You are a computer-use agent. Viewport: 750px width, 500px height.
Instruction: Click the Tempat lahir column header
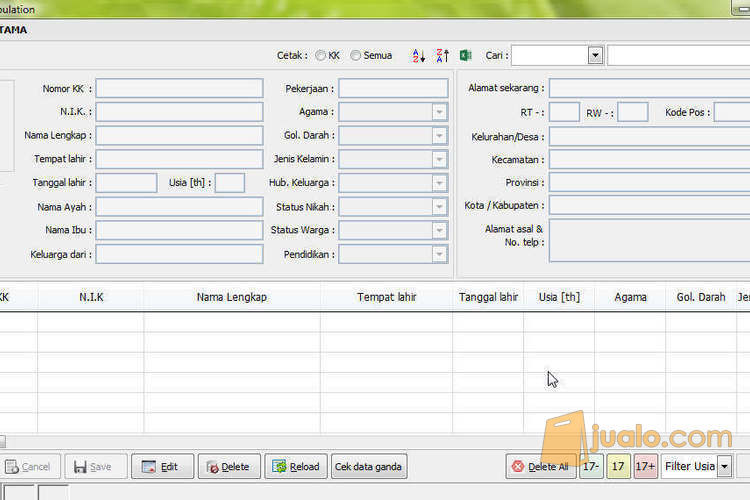386,297
